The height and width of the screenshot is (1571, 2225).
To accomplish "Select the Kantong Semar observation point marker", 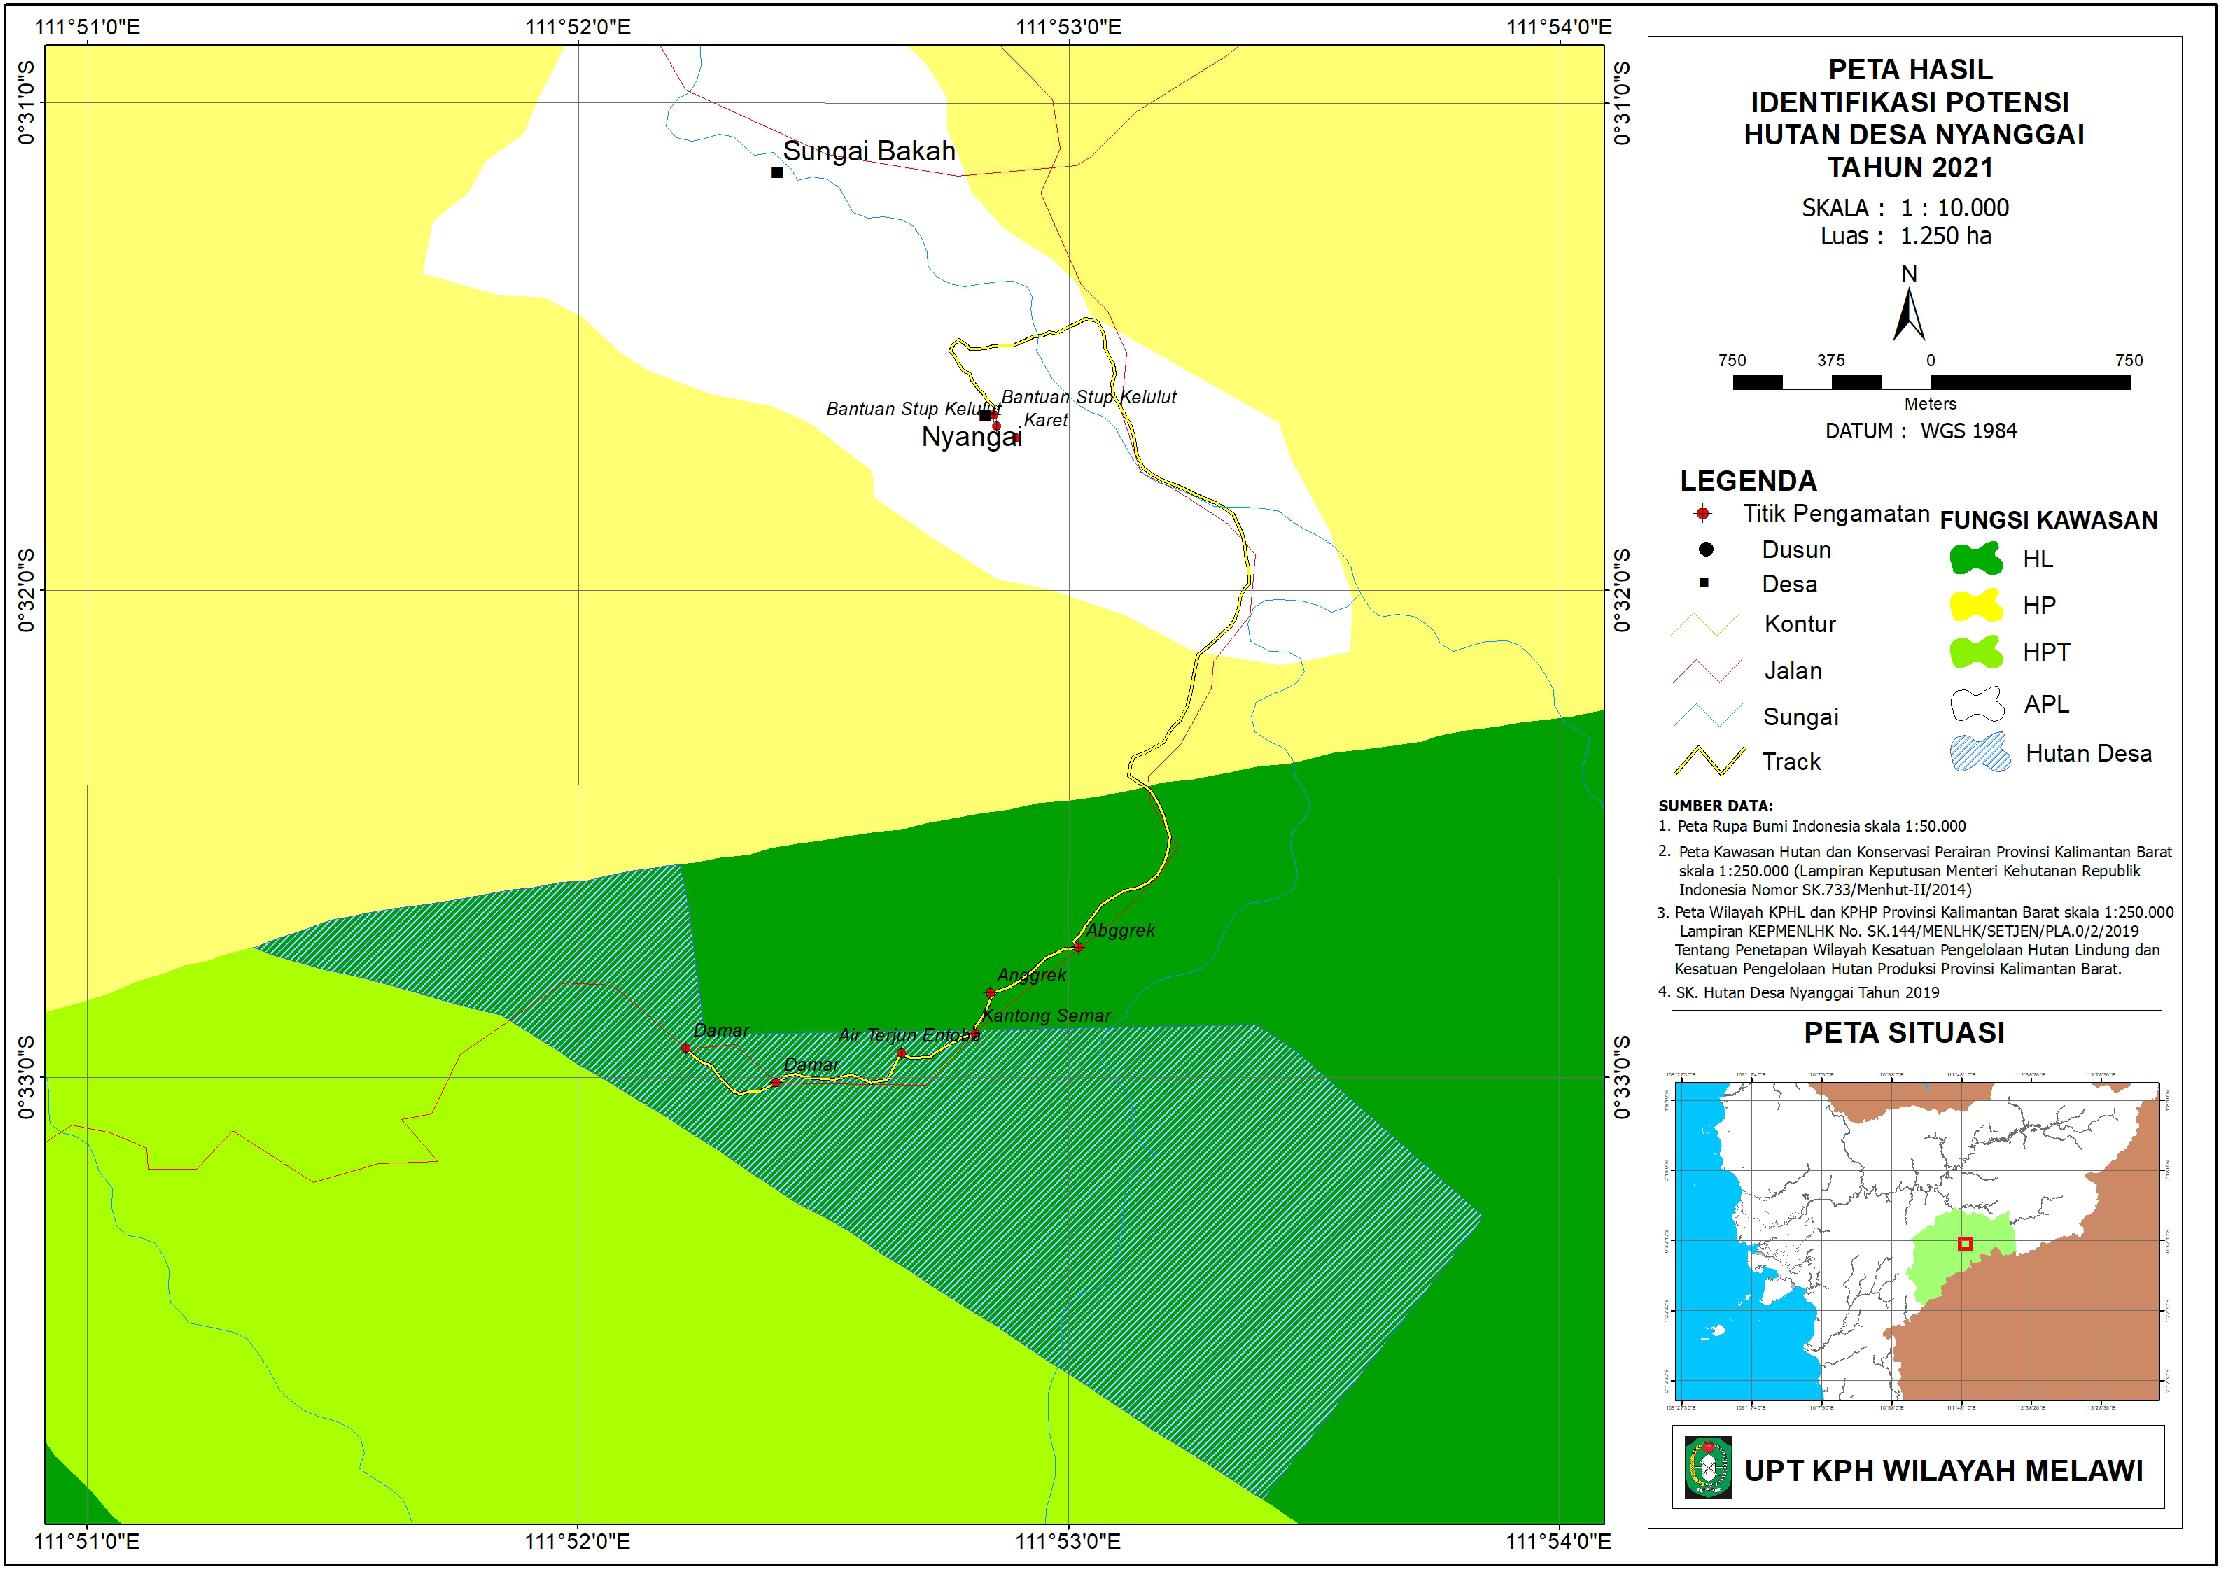I will click(x=975, y=1034).
